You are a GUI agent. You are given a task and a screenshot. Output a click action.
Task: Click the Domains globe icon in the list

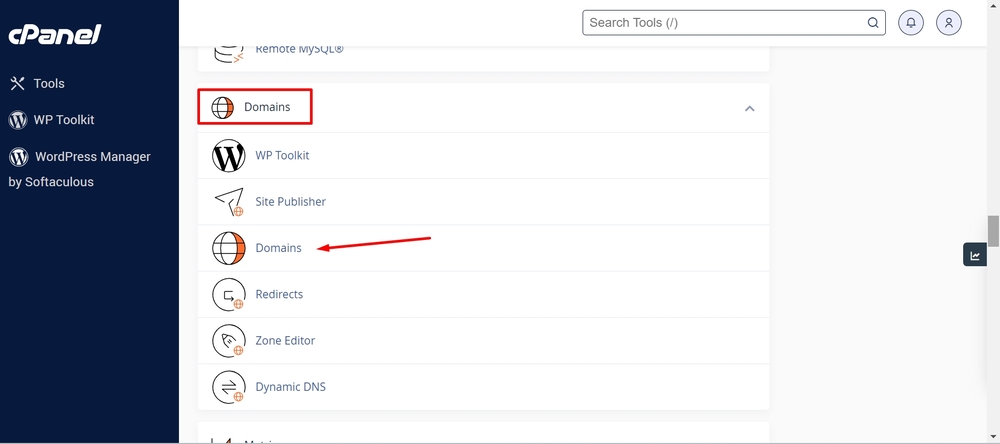click(228, 248)
